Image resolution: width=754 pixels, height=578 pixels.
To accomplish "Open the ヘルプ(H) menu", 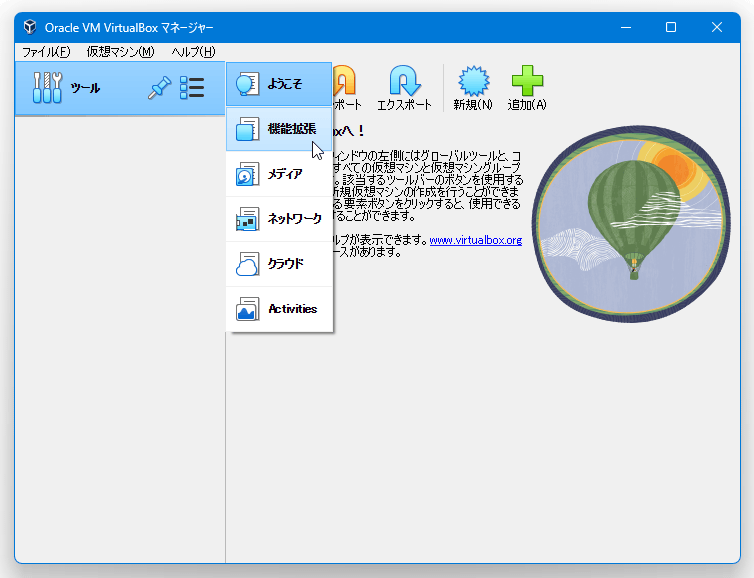I will click(x=193, y=51).
